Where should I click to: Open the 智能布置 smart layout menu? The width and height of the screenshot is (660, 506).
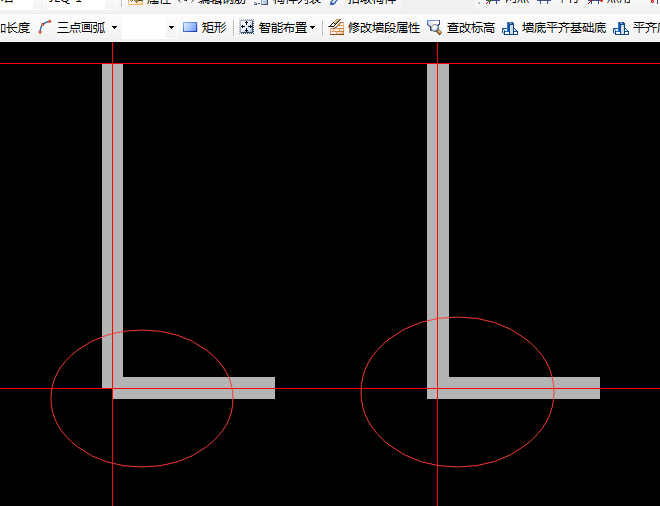[x=277, y=28]
